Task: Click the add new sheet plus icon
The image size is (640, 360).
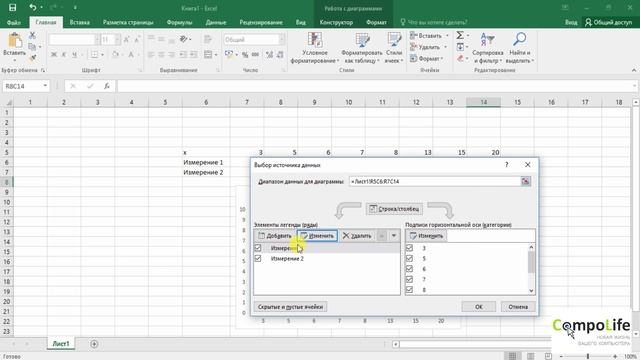Action: (94, 344)
